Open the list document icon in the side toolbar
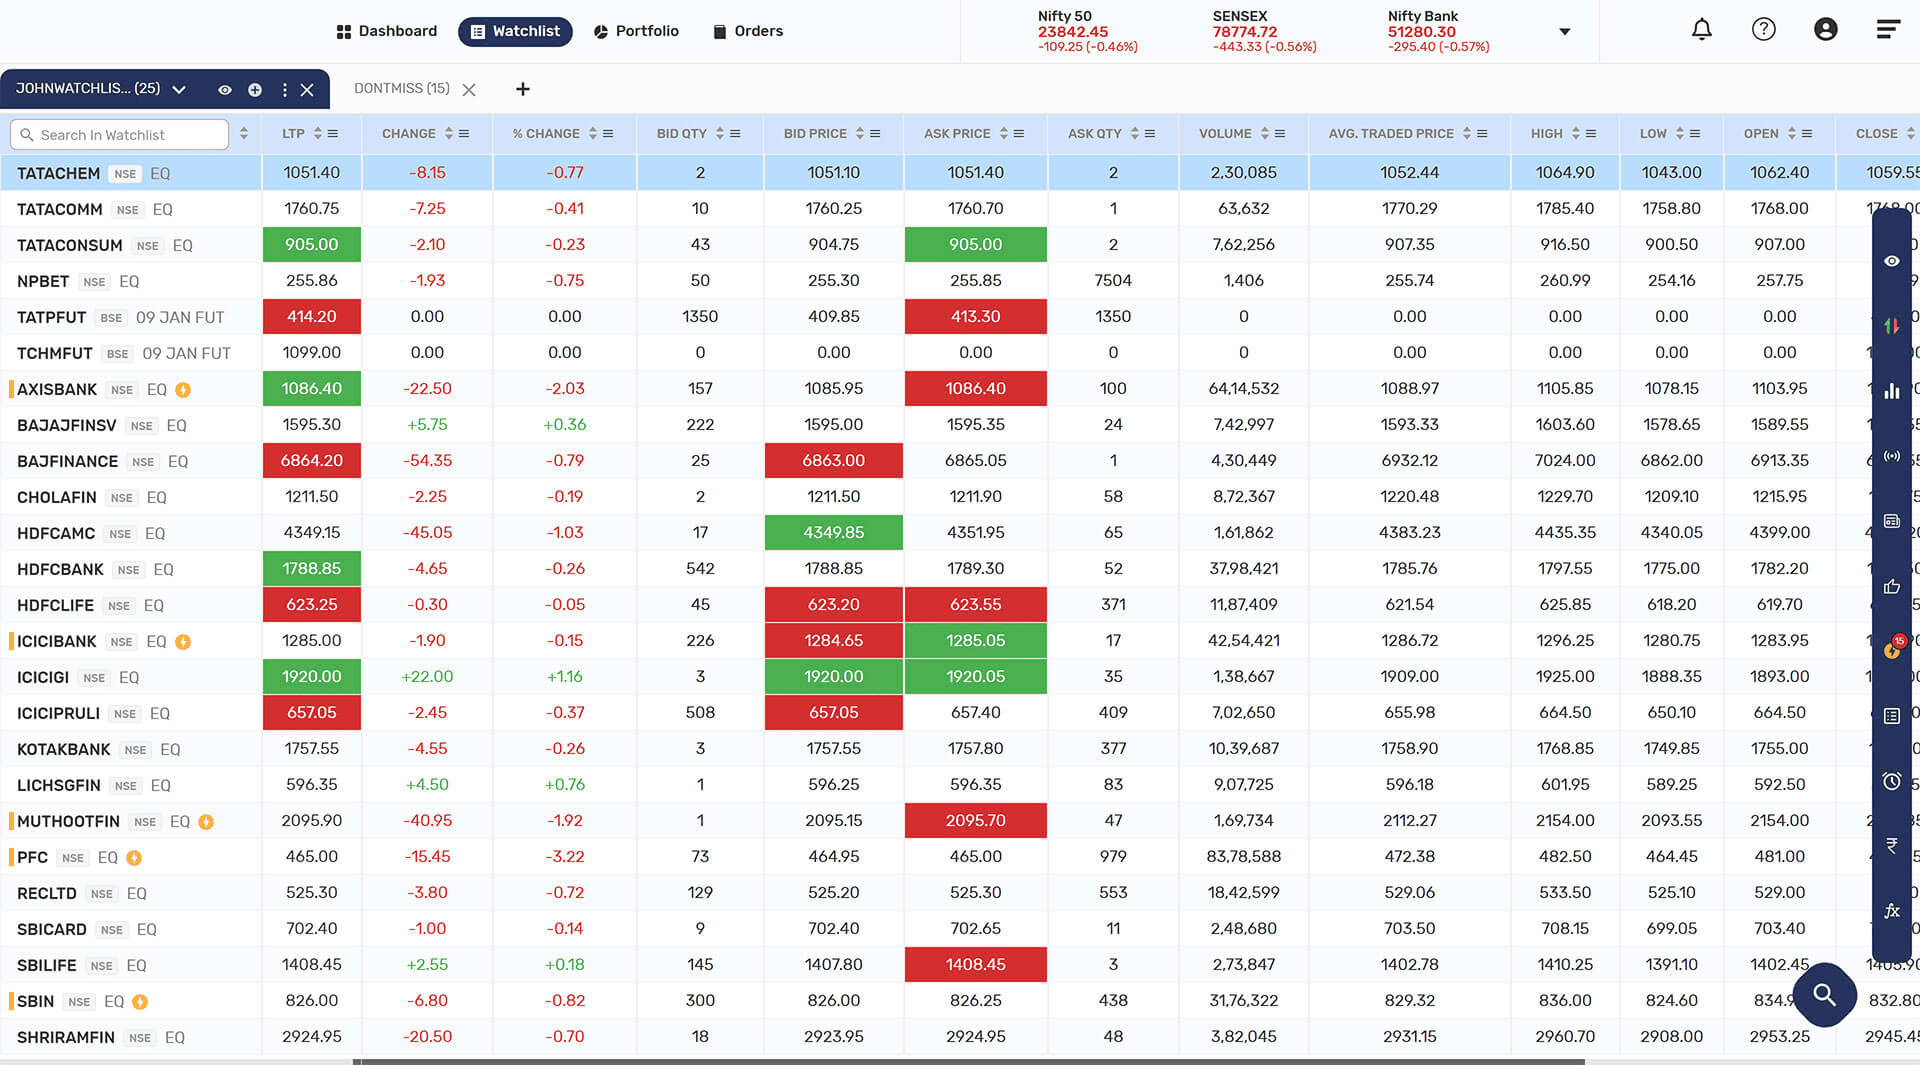1920x1065 pixels. [1891, 716]
